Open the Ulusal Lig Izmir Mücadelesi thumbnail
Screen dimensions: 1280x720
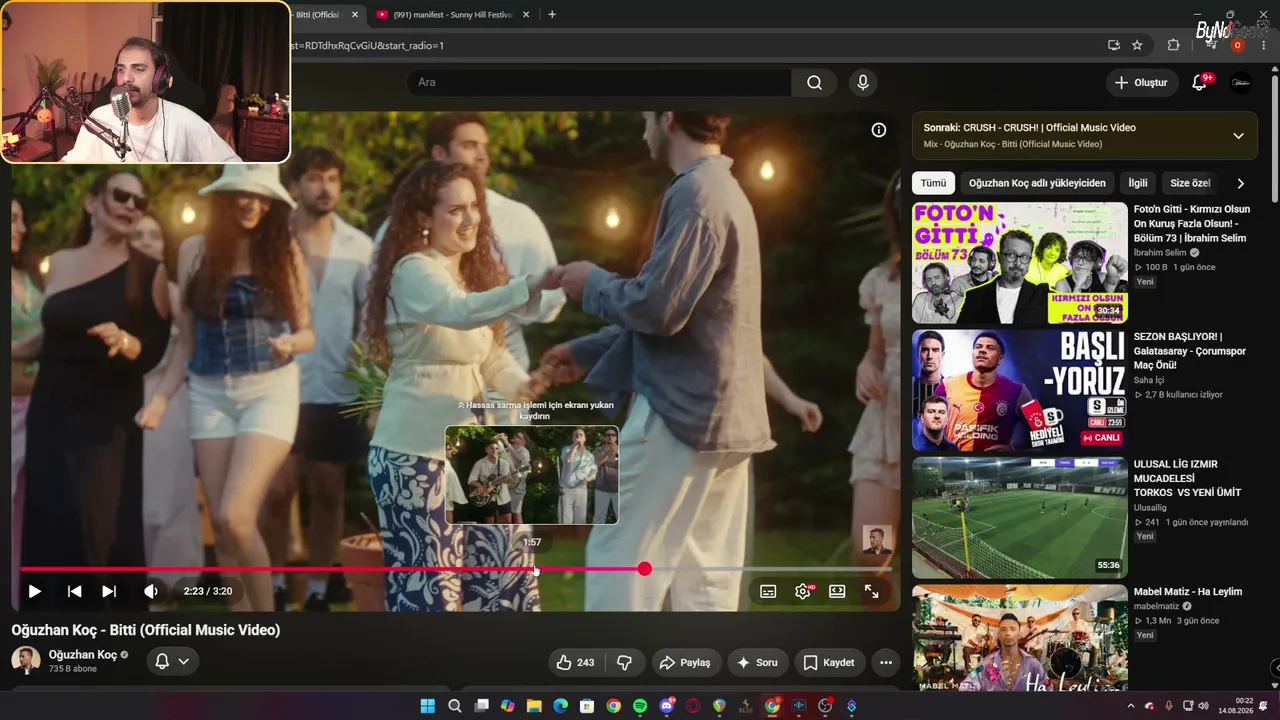pos(1019,518)
